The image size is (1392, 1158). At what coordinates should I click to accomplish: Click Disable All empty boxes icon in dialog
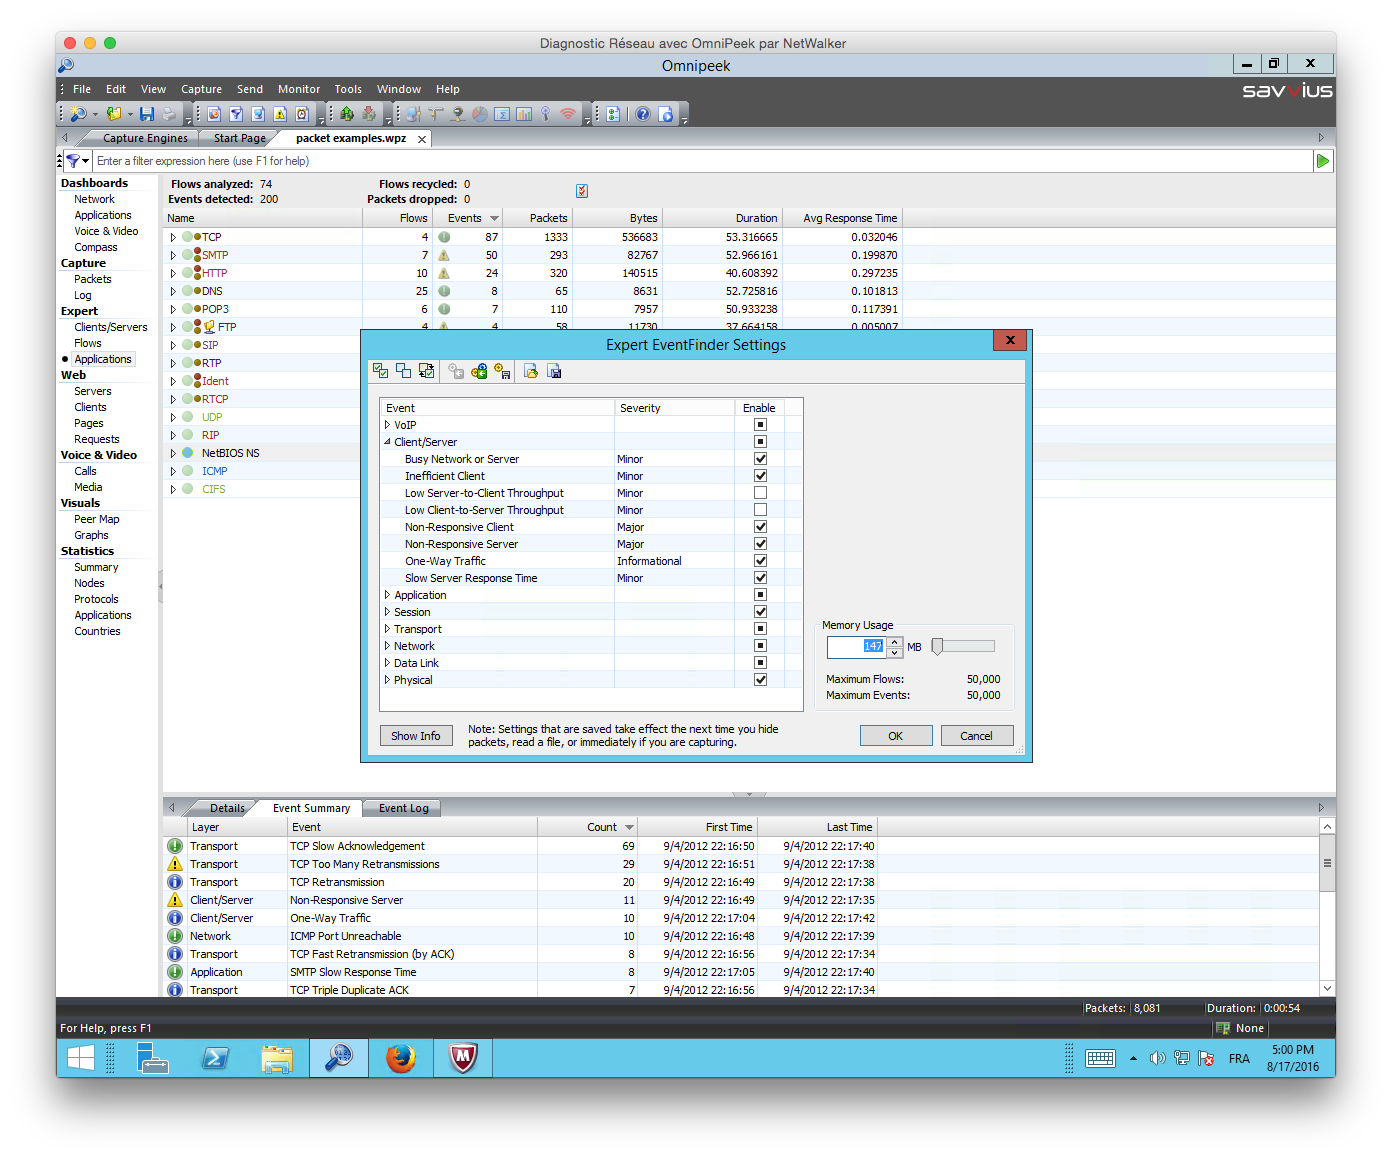[x=403, y=371]
